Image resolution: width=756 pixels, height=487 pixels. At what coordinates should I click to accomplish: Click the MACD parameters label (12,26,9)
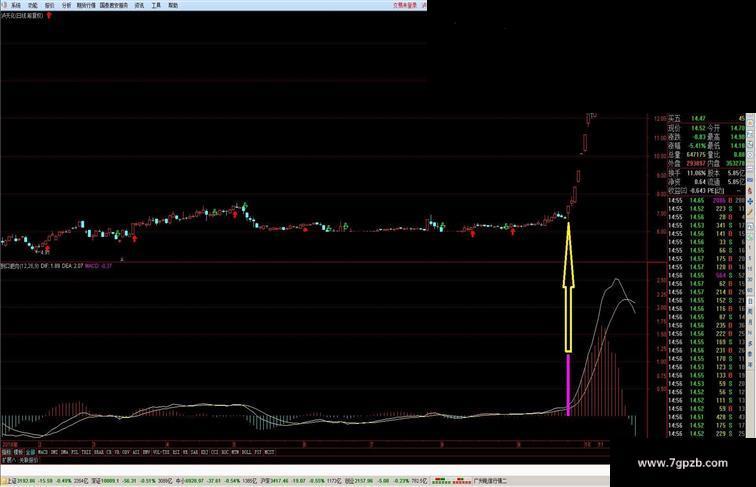[x=29, y=266]
